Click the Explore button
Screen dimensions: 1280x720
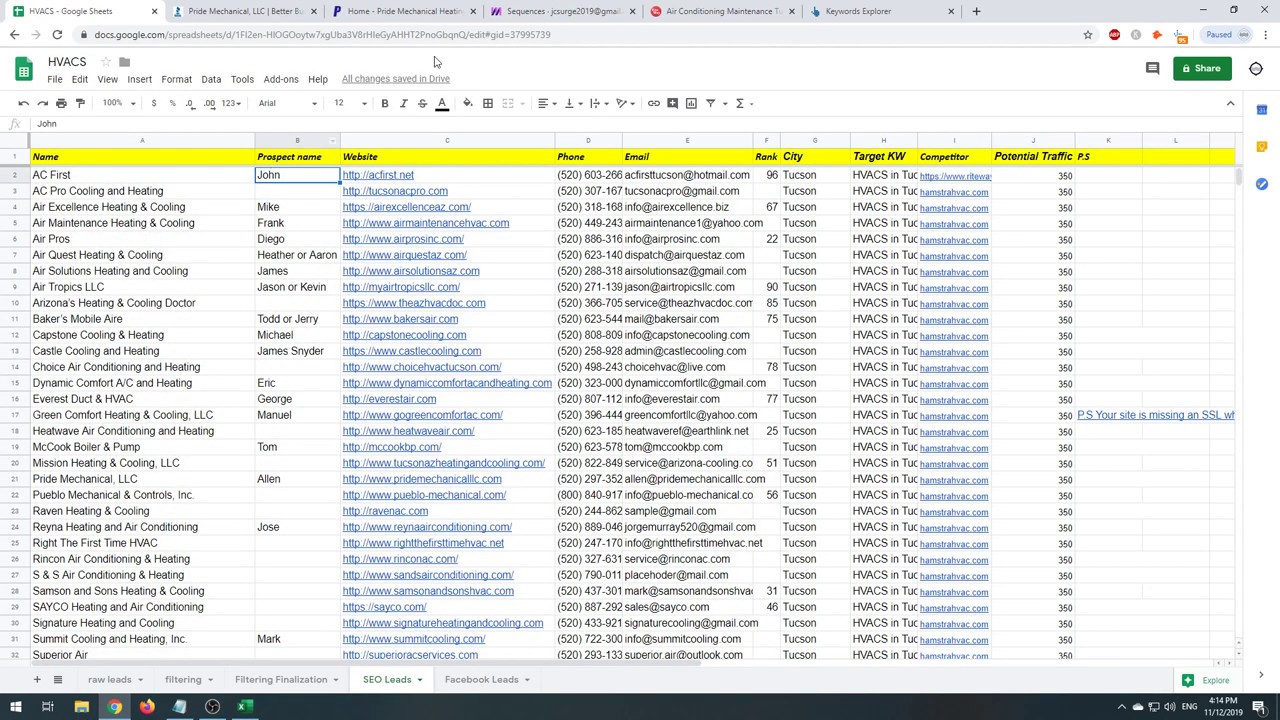pyautogui.click(x=1206, y=680)
